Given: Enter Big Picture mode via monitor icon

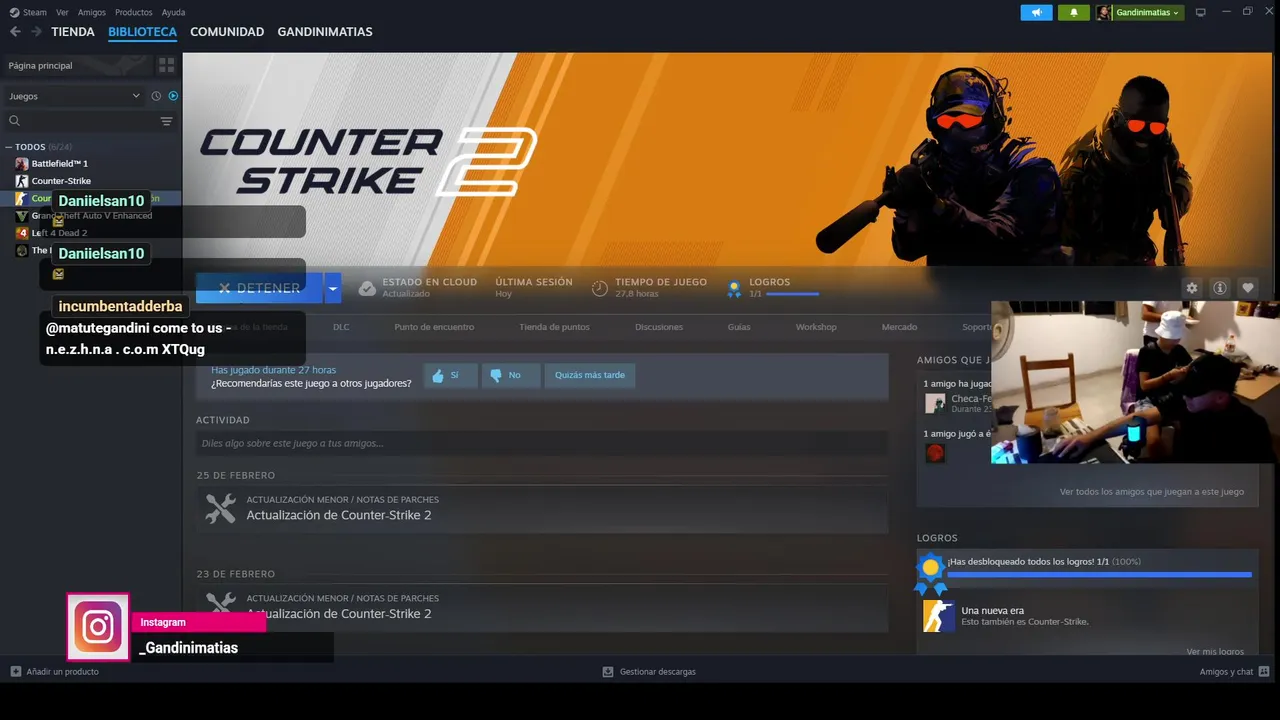Looking at the screenshot, I should click(1201, 12).
